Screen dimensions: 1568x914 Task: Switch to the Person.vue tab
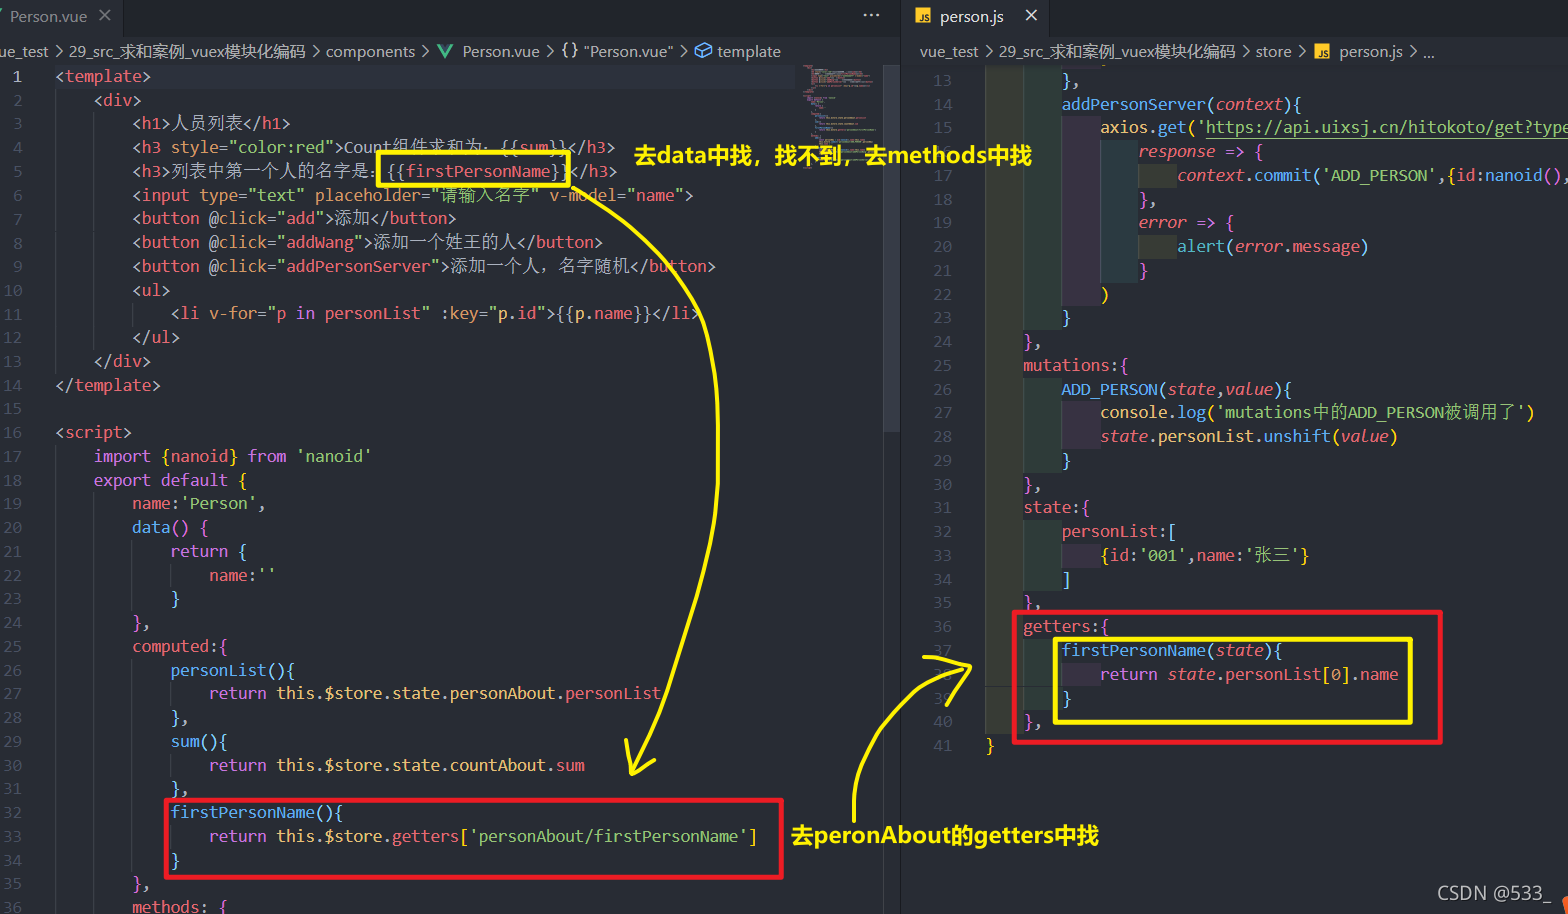click(48, 16)
